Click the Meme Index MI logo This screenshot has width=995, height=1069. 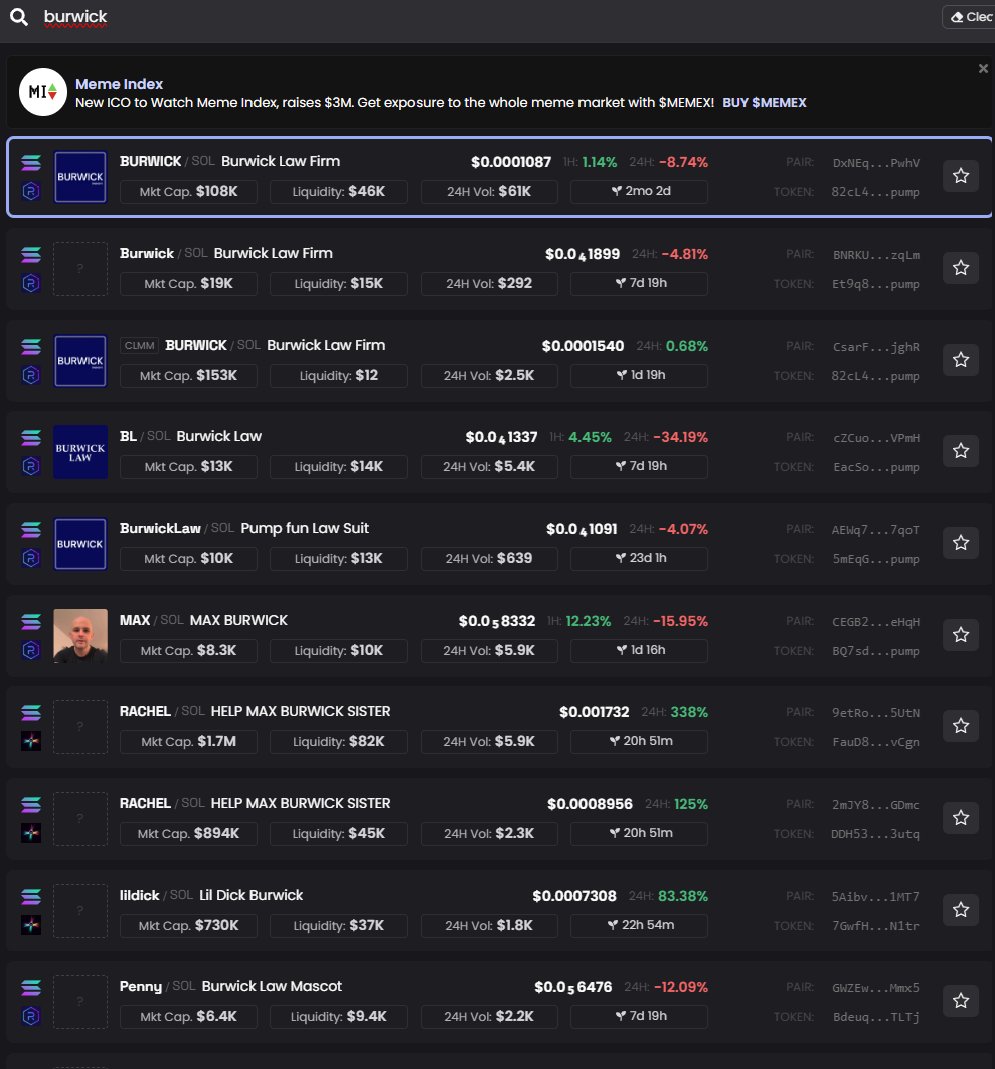click(43, 92)
